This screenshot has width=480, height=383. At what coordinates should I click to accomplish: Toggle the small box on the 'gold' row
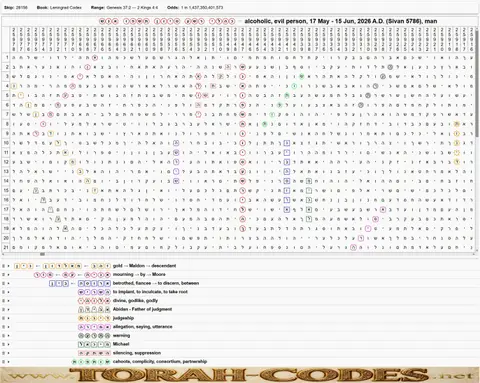(3, 266)
